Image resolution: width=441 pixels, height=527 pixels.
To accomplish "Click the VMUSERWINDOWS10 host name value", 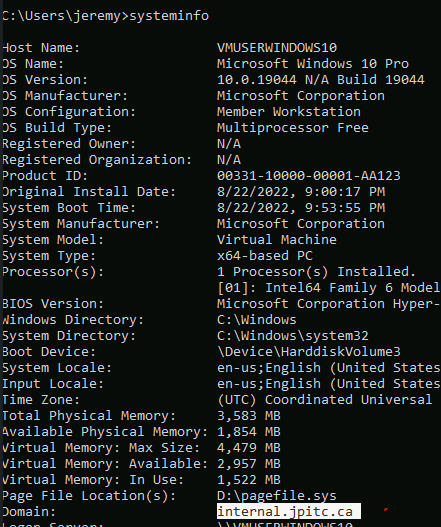I will coord(277,48).
